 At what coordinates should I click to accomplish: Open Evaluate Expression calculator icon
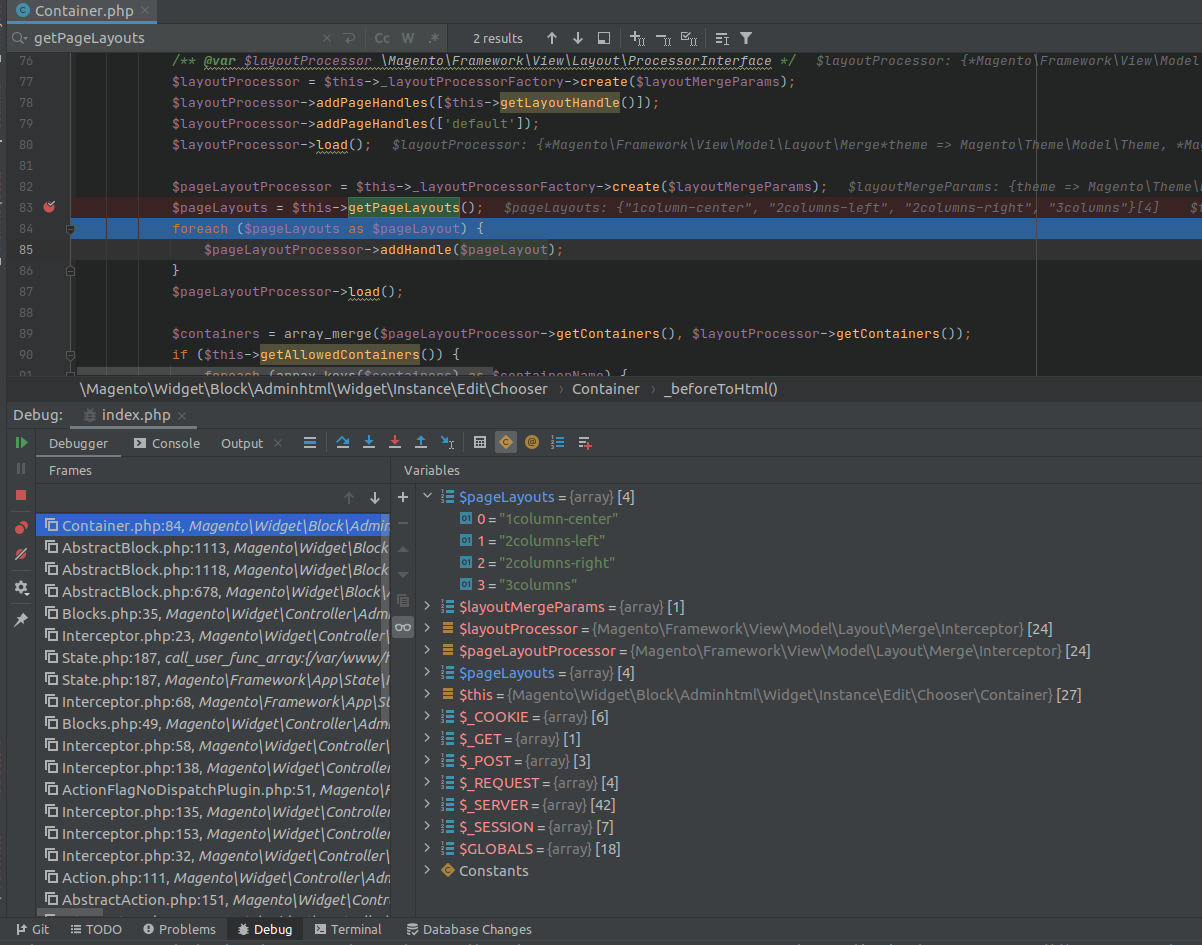pos(480,442)
